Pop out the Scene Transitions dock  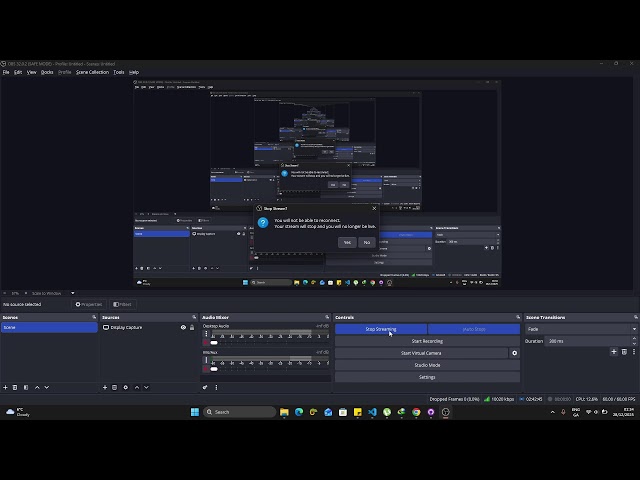pos(636,317)
